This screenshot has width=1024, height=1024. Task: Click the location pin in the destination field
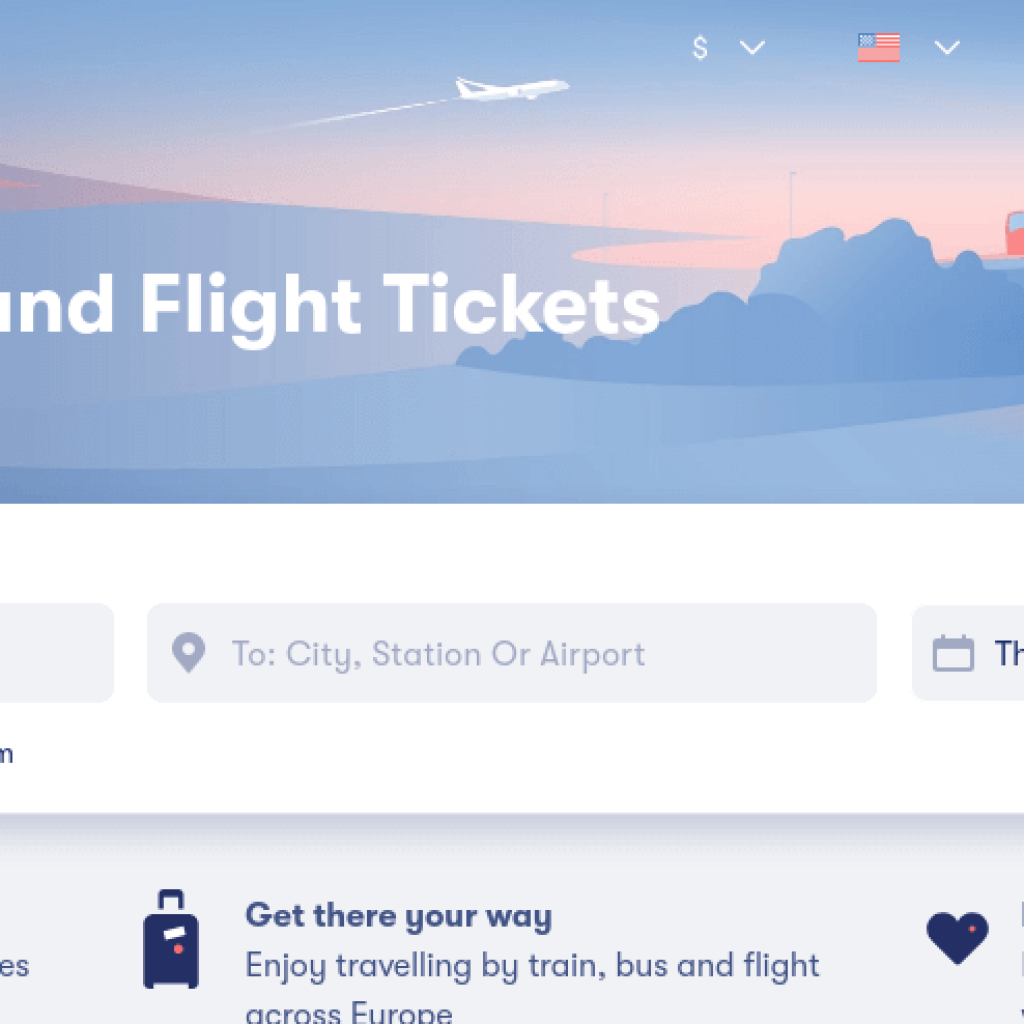(188, 653)
